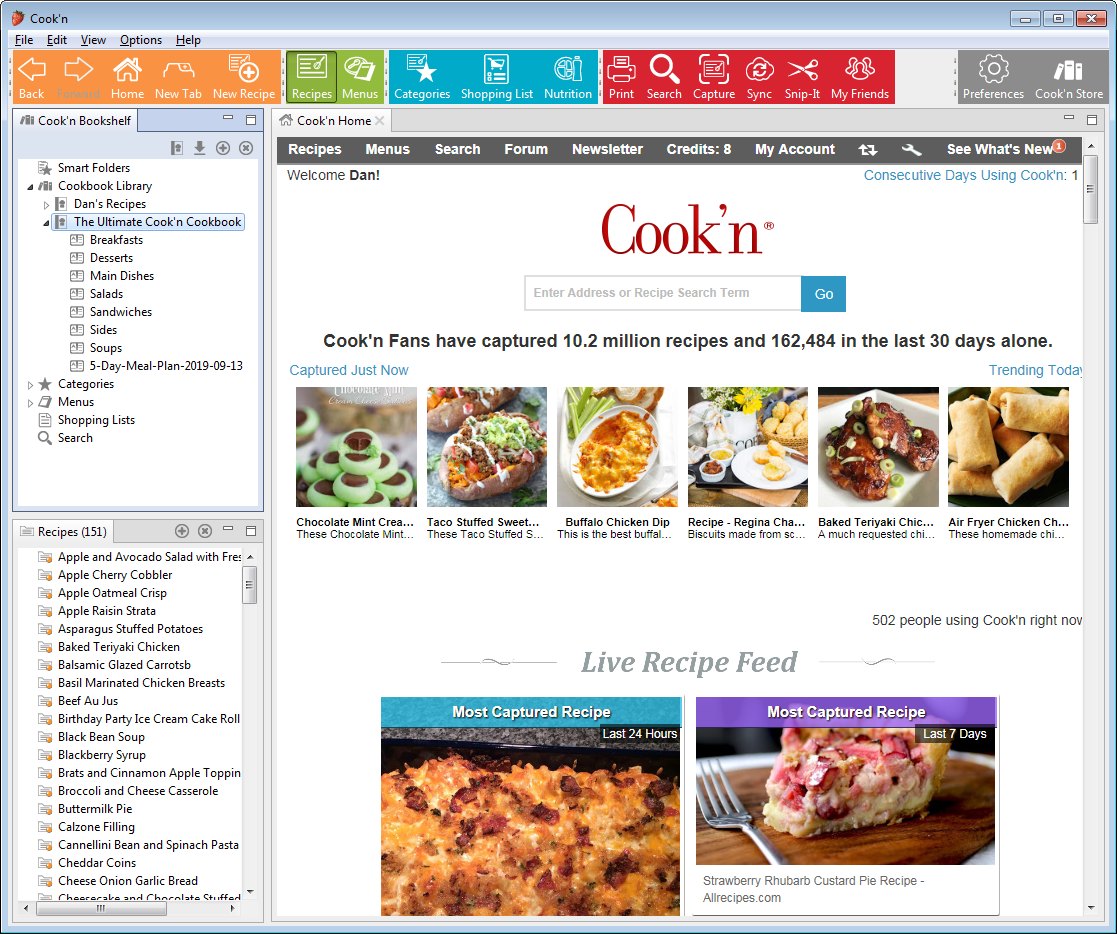Go back using the Back toolbar arrow
The width and height of the screenshot is (1117, 934).
click(31, 78)
